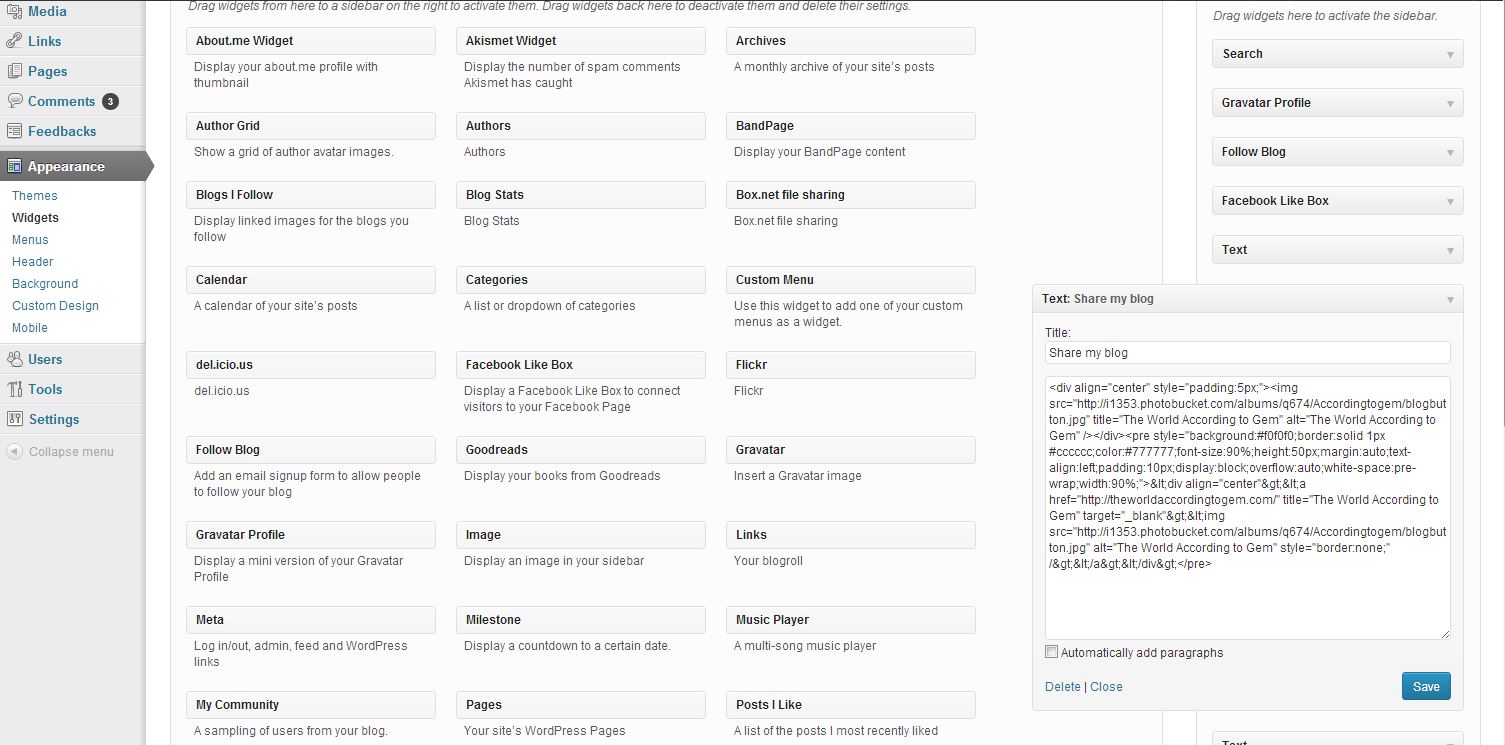
Task: Expand the Facebook Like Box sidebar widget
Action: tap(1450, 202)
